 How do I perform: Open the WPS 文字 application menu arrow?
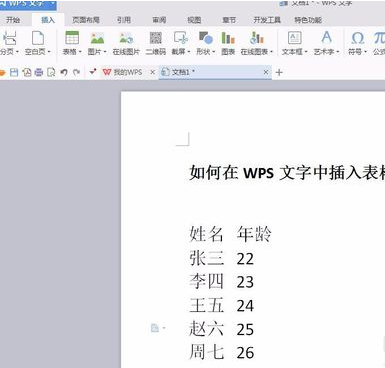(x=53, y=3)
